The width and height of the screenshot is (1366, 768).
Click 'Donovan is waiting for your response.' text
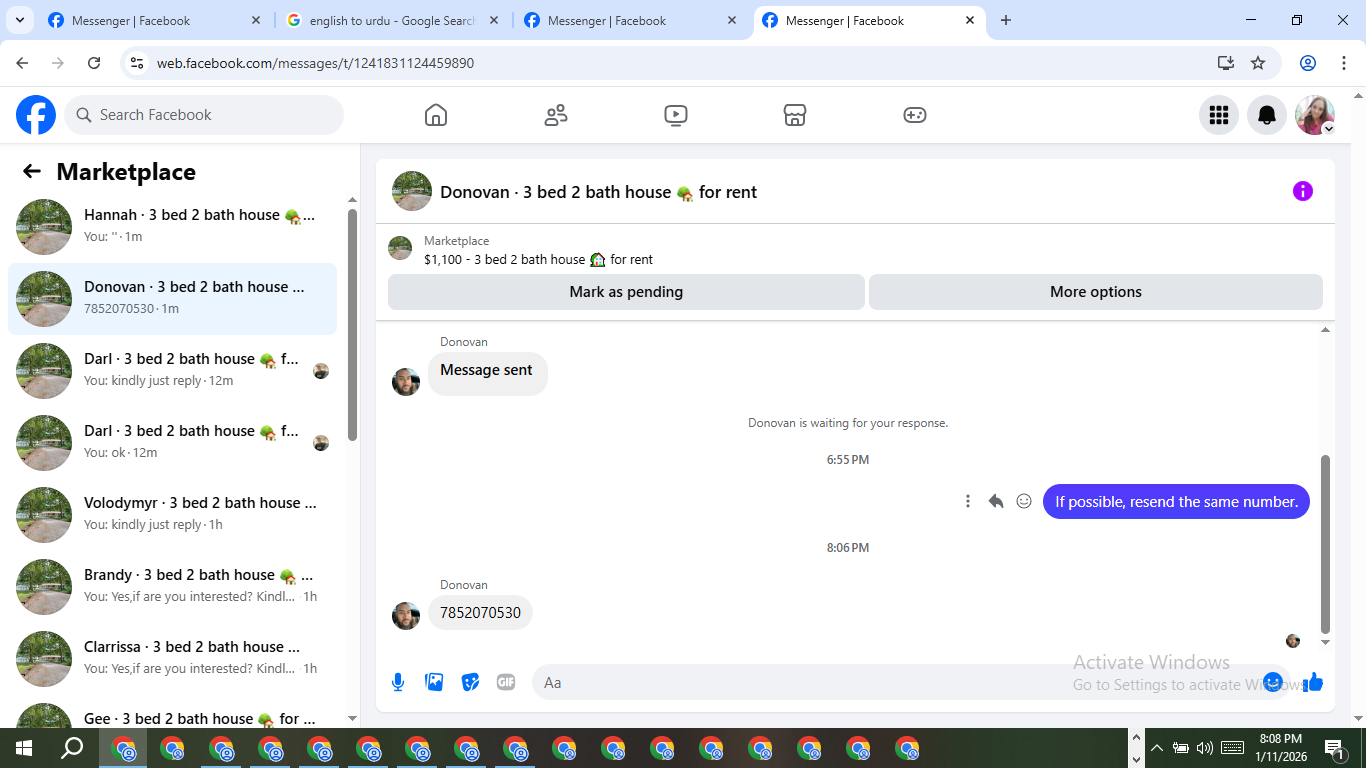[848, 423]
